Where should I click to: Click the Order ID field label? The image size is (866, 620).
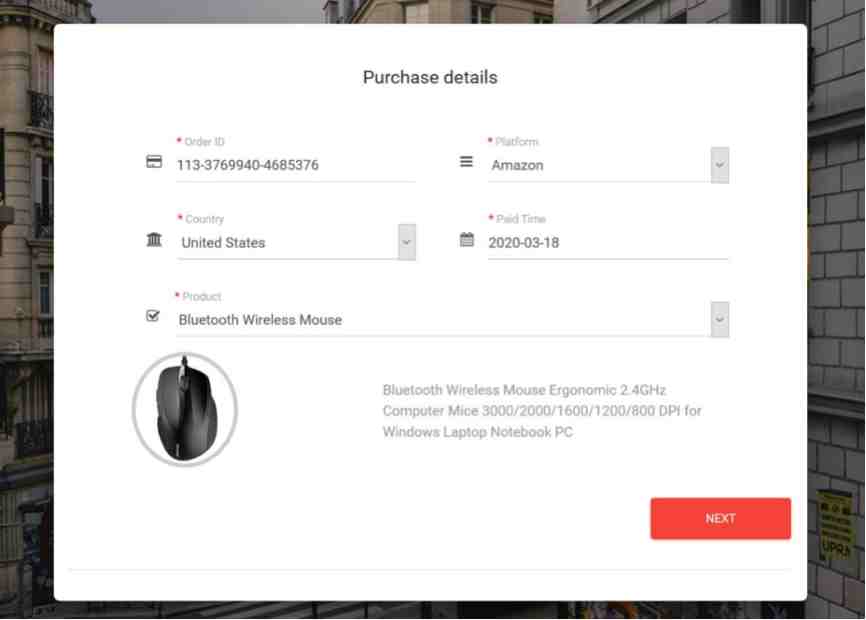click(x=204, y=142)
